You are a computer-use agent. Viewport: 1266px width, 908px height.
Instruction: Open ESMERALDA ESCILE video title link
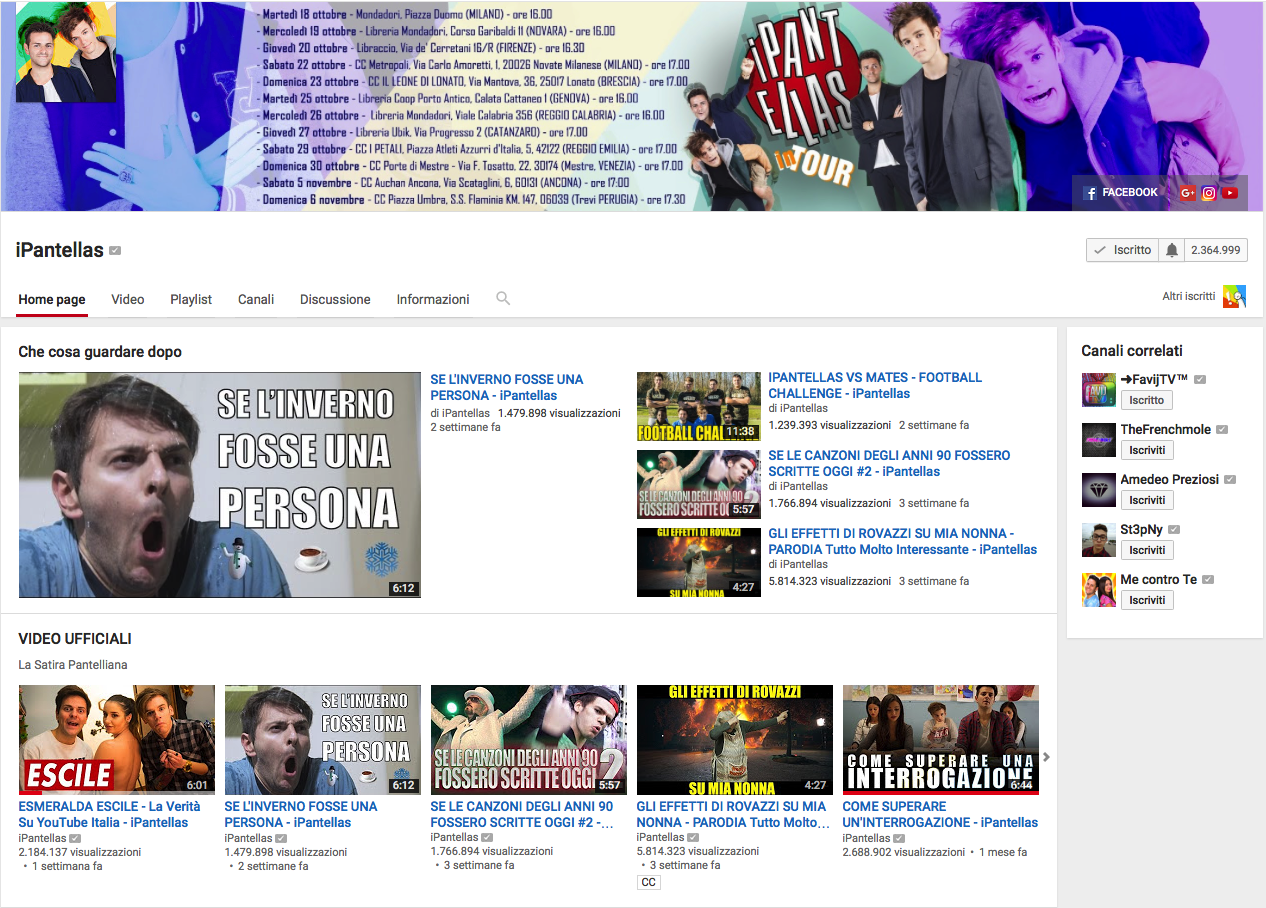click(109, 814)
